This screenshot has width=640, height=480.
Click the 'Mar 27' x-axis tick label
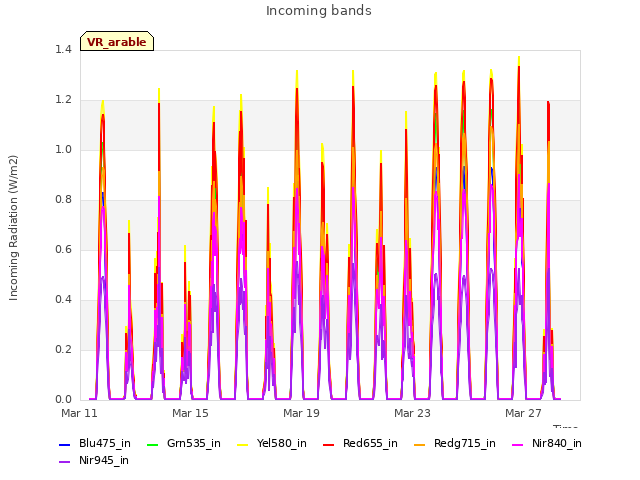(x=523, y=413)
